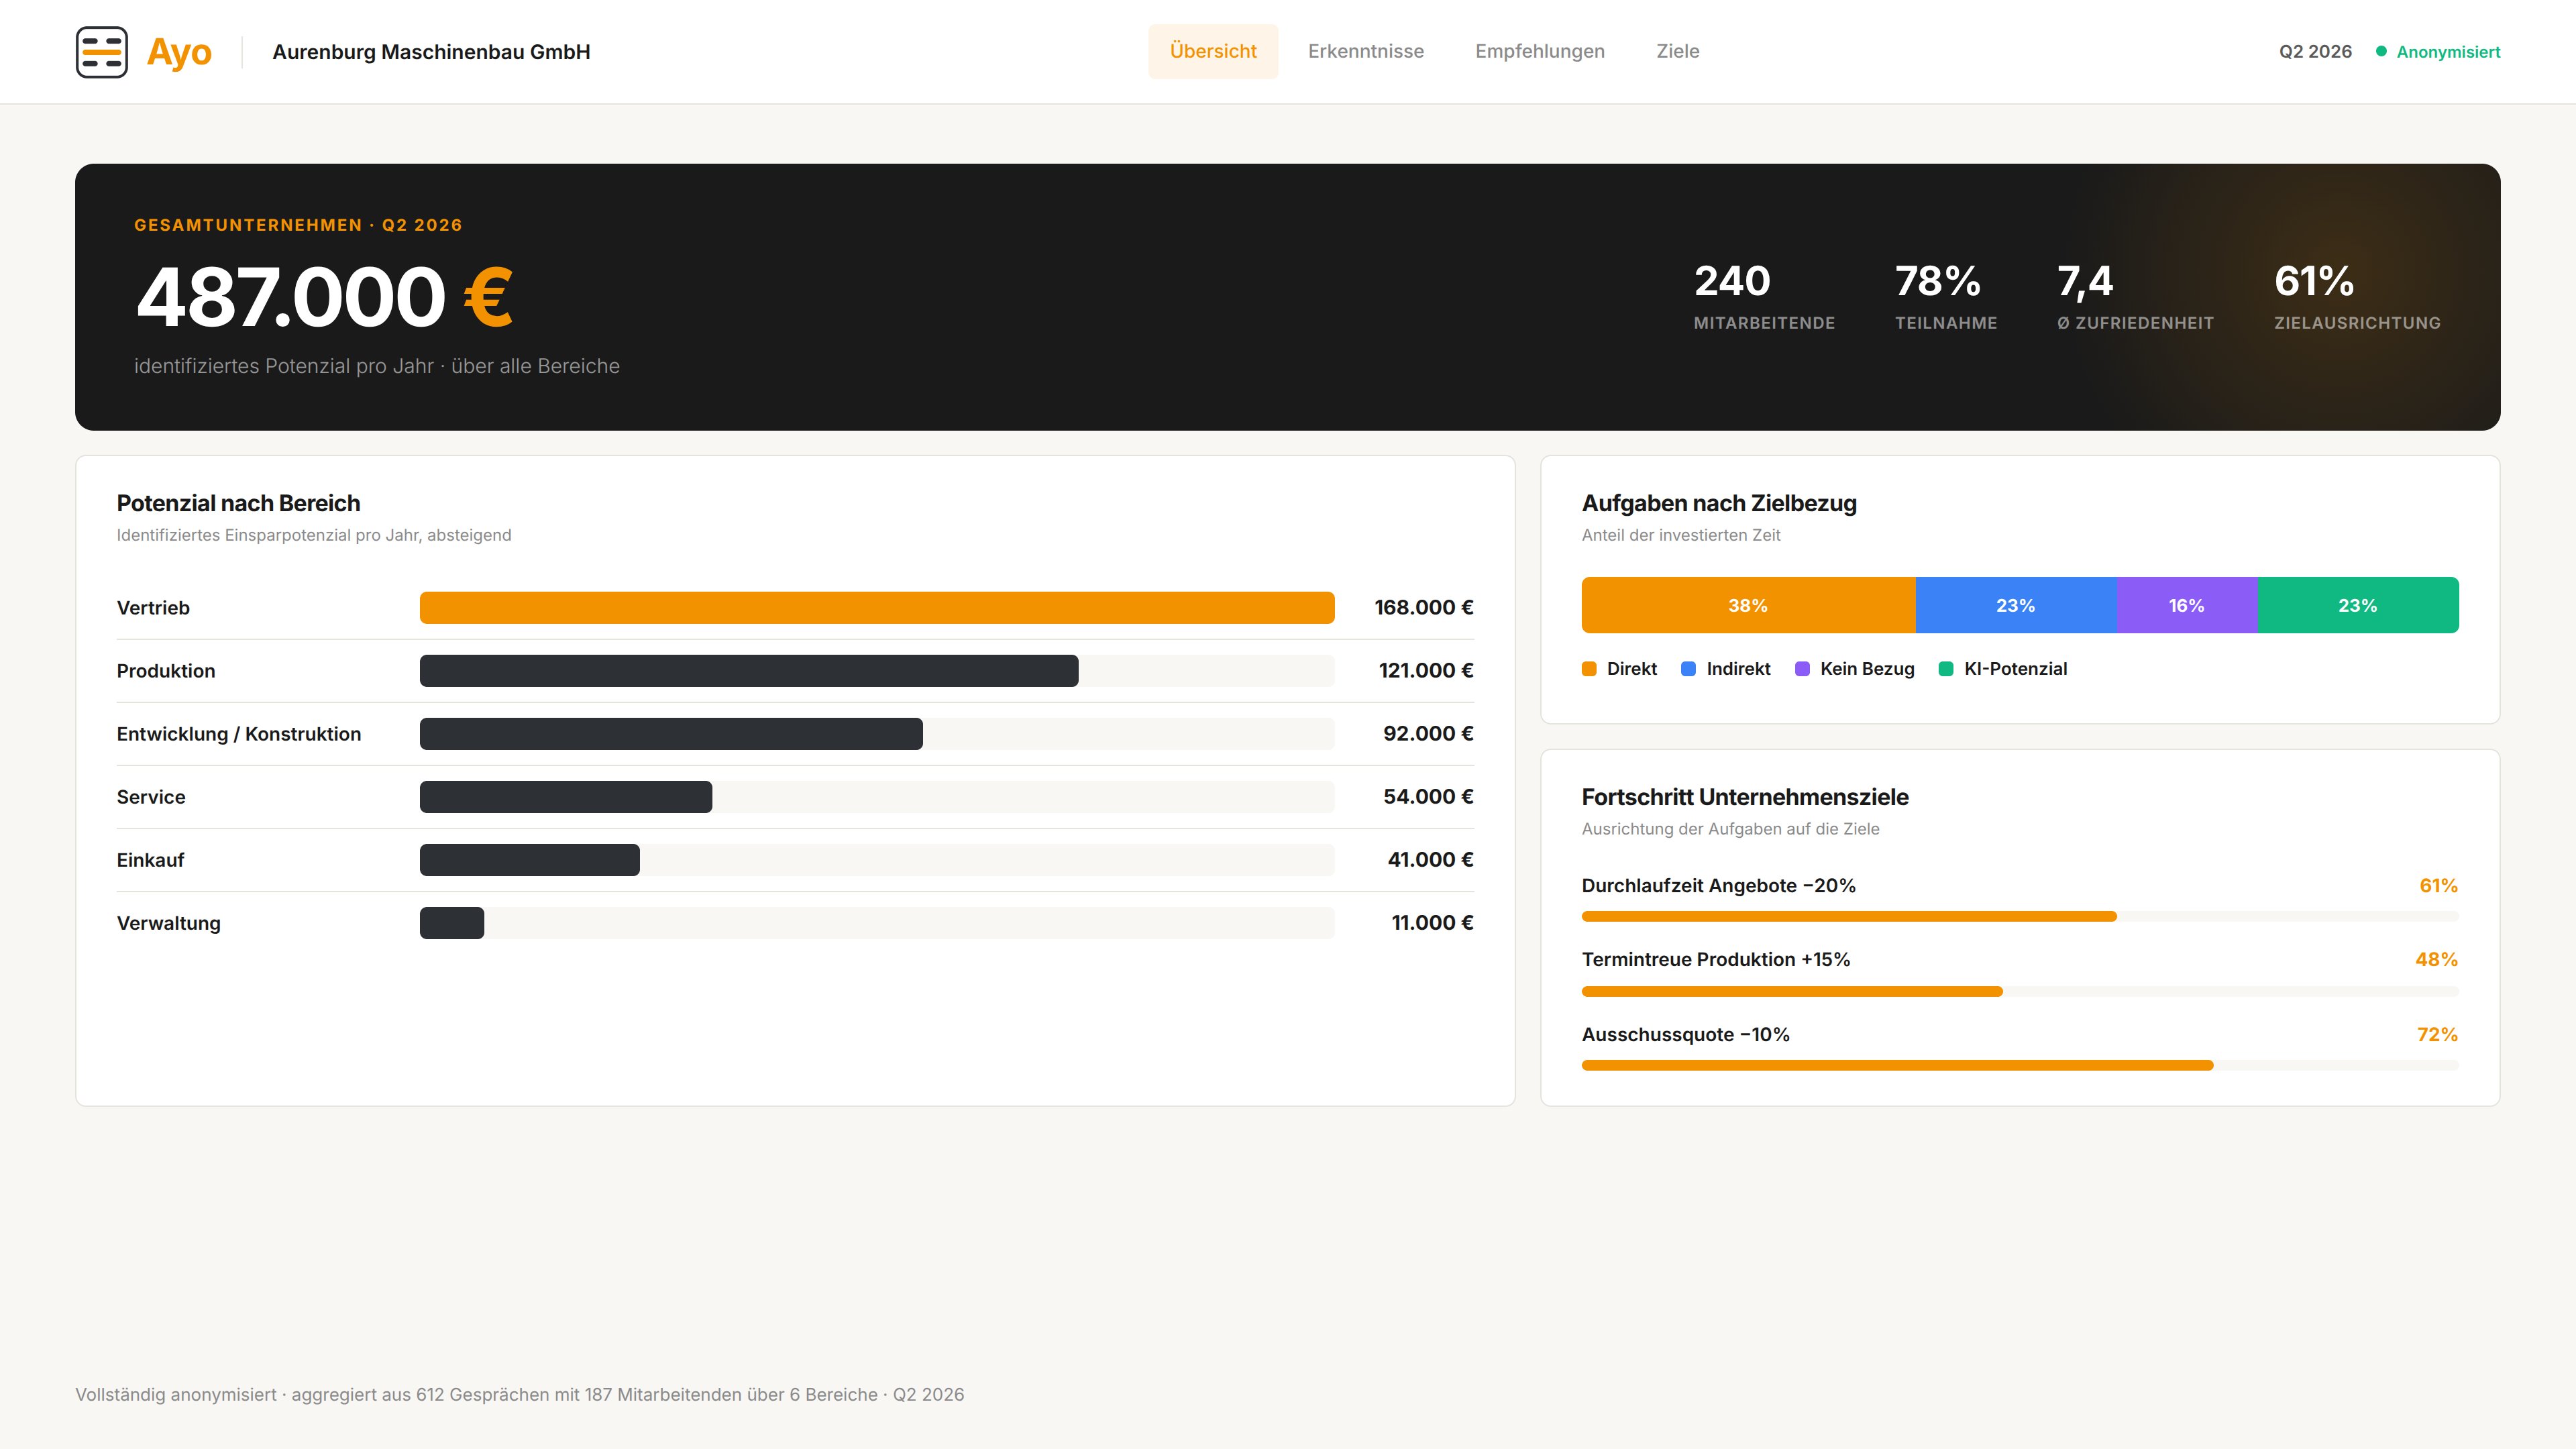This screenshot has height=1449, width=2576.
Task: Go to the Ziele tab
Action: tap(1678, 51)
